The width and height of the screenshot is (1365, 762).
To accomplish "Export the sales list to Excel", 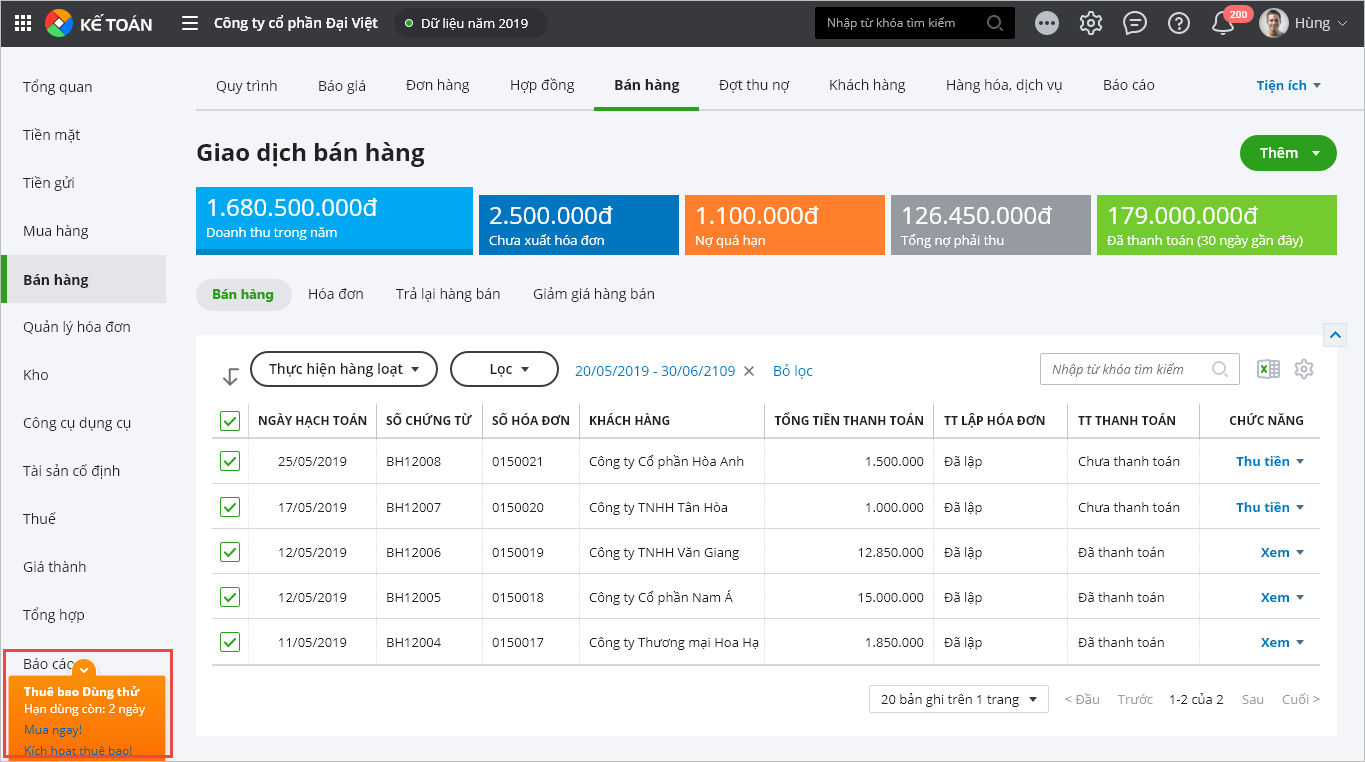I will click(x=1268, y=369).
